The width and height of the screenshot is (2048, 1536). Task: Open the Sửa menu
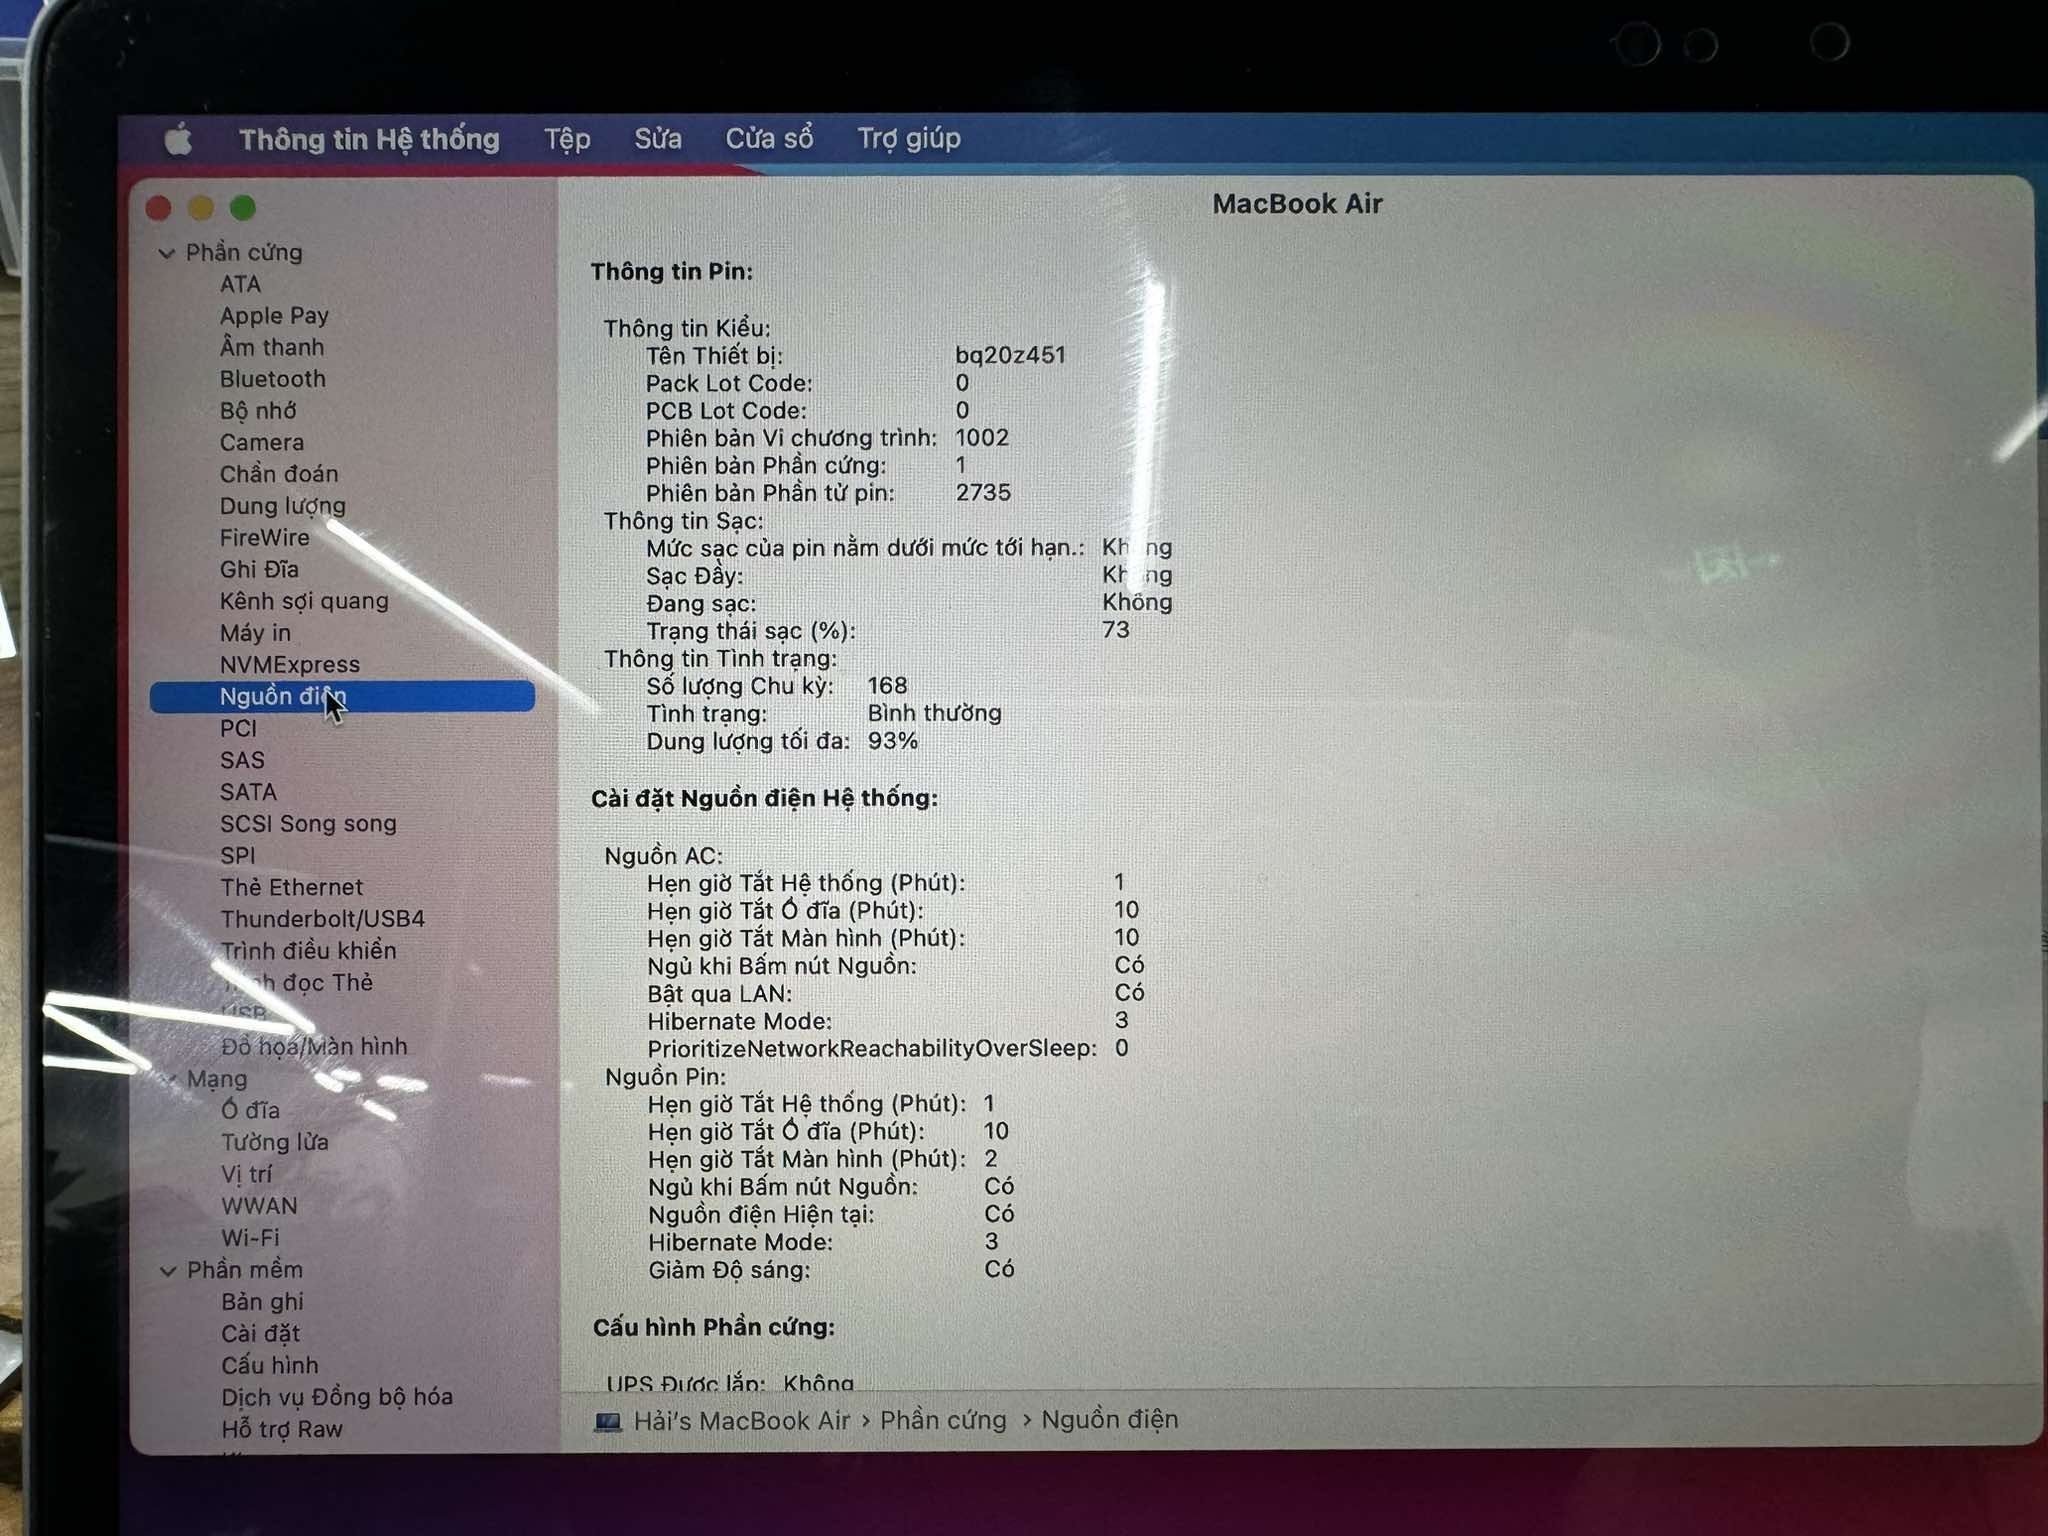point(657,139)
